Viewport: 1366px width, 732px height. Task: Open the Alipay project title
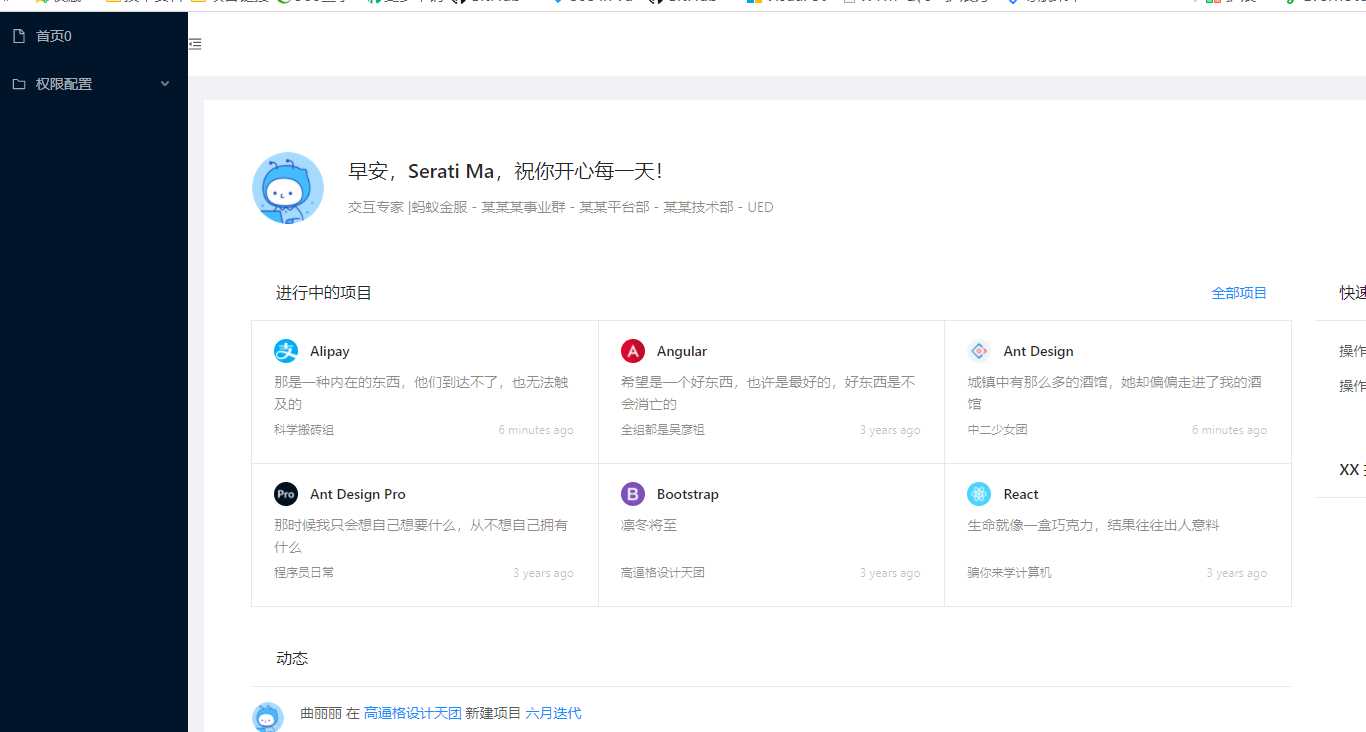tap(330, 351)
